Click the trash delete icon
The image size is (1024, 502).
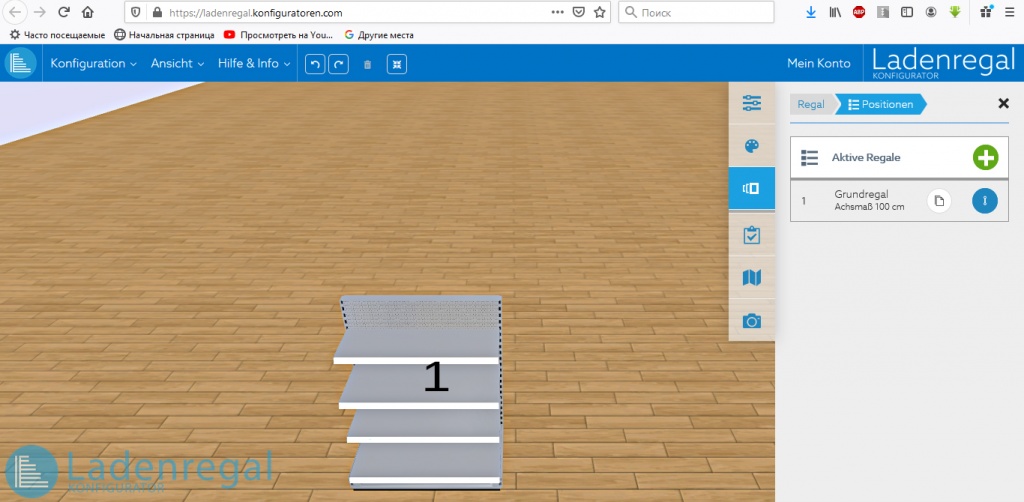(367, 64)
